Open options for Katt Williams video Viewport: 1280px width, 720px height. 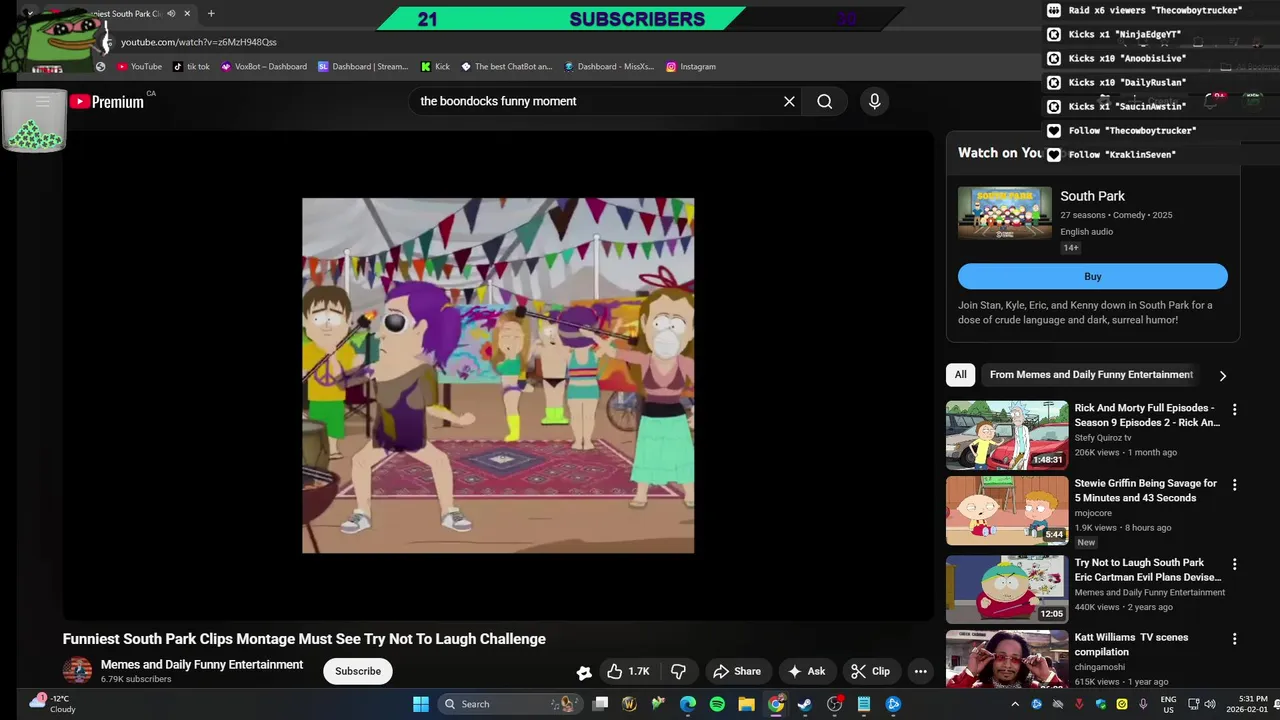click(x=1234, y=638)
